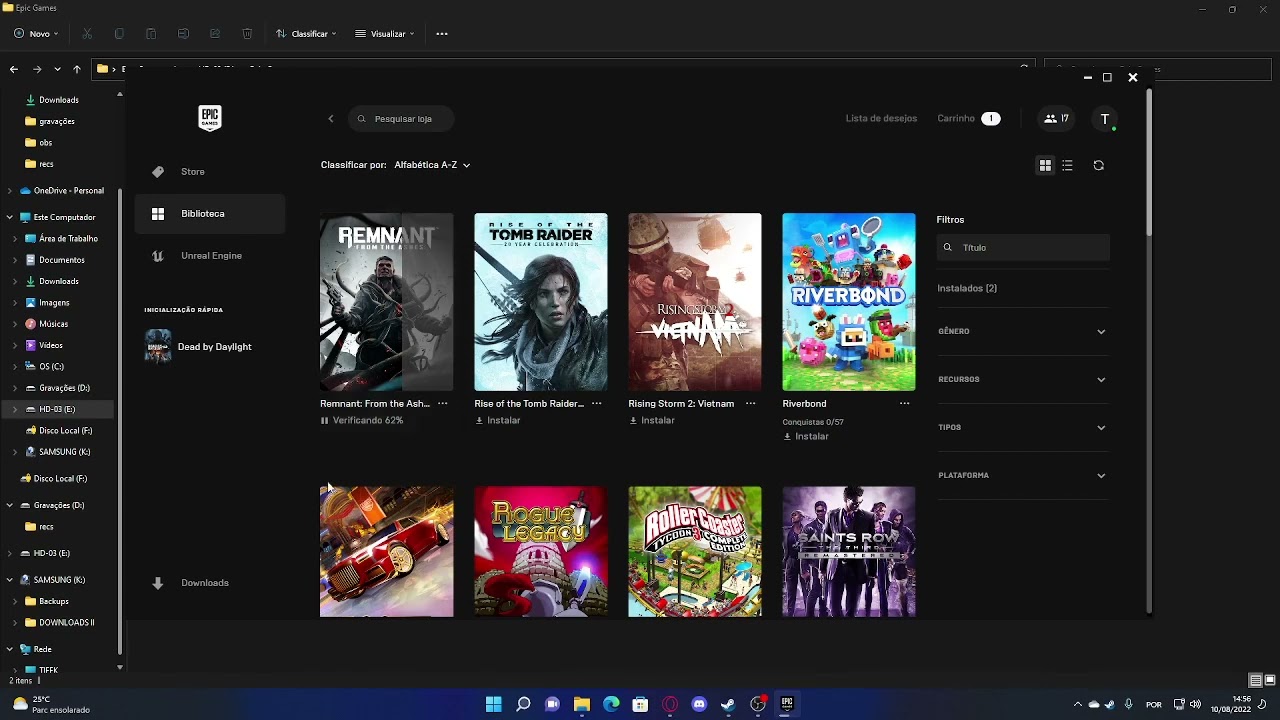Click the Pesquisar loja search field
This screenshot has width=1280, height=720.
coord(402,119)
